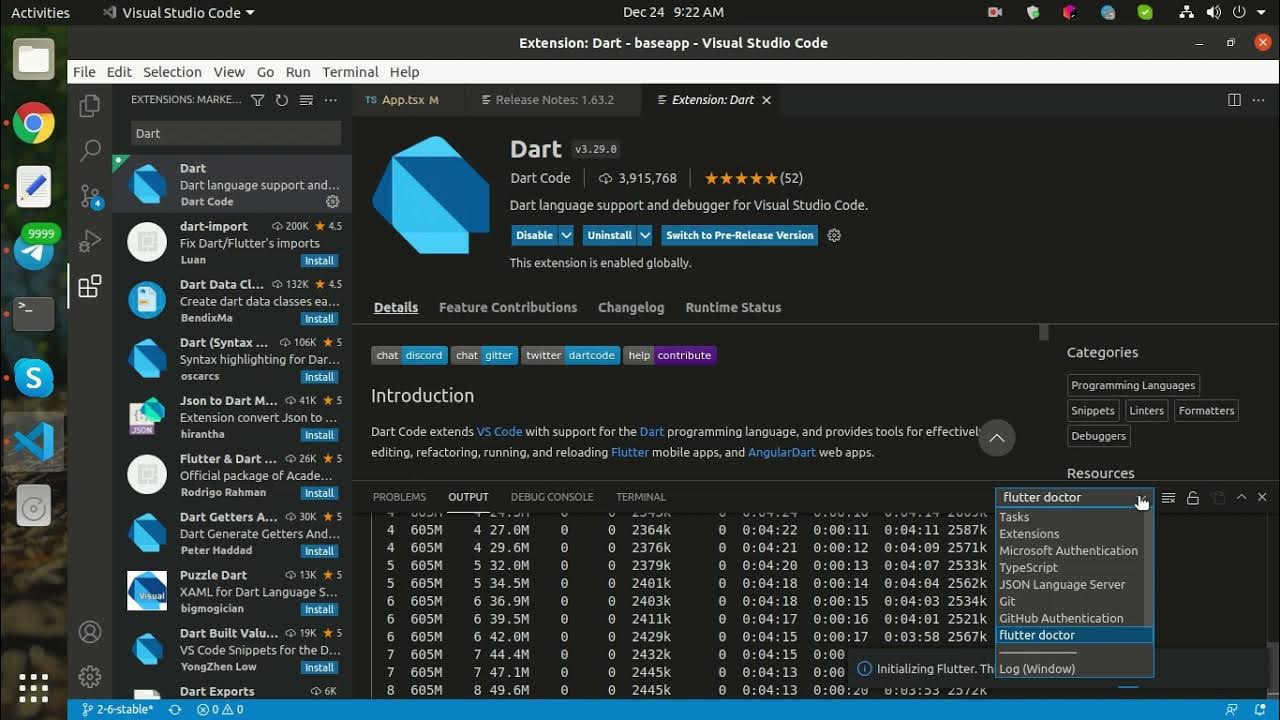The image size is (1280, 720).
Task: Refresh the extensions list
Action: tap(282, 100)
